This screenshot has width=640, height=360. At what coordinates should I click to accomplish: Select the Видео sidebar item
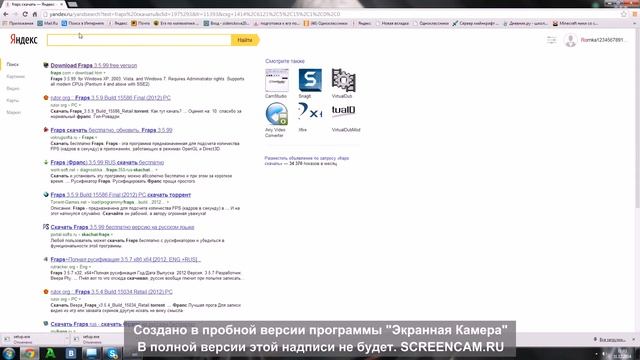(x=13, y=88)
